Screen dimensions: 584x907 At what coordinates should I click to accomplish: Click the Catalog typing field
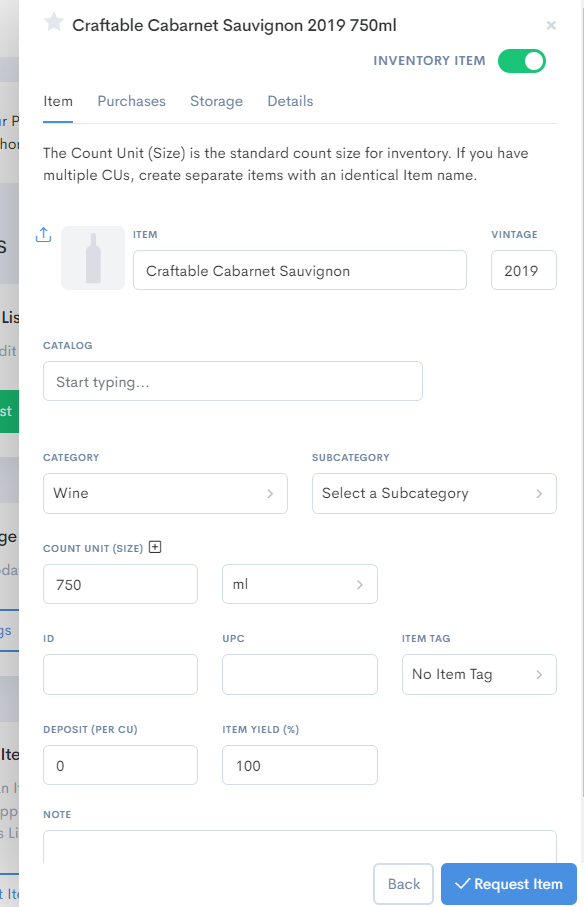(x=232, y=381)
